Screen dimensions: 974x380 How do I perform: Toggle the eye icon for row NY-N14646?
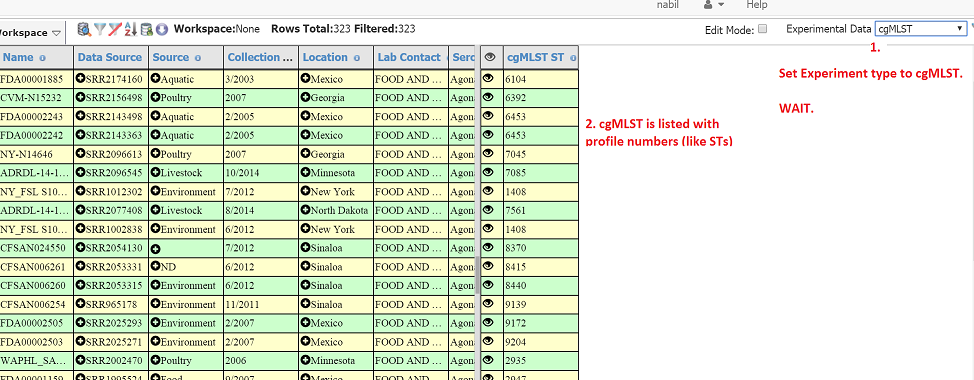tap(488, 154)
